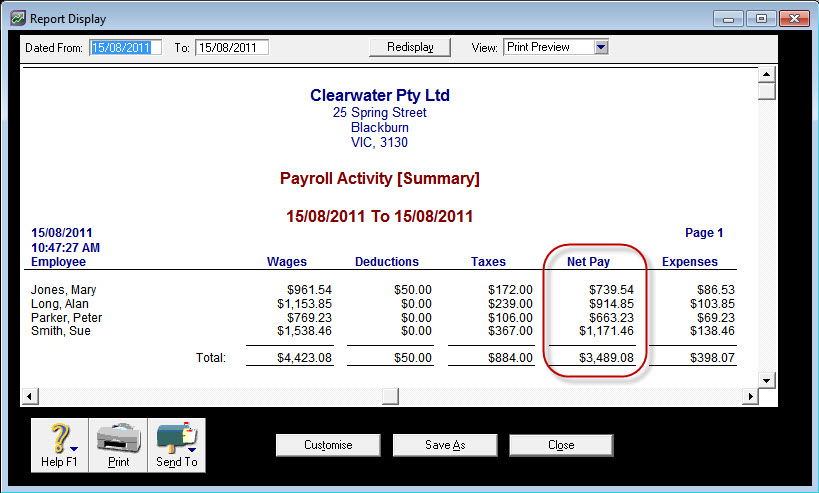Click the Save As button
Screen dimensions: 819x493
click(x=445, y=445)
